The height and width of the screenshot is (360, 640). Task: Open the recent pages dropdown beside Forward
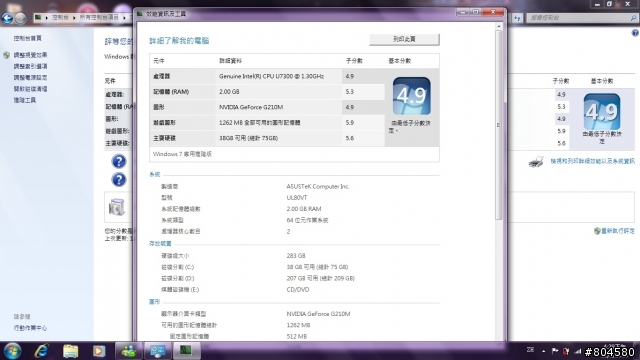[x=29, y=18]
